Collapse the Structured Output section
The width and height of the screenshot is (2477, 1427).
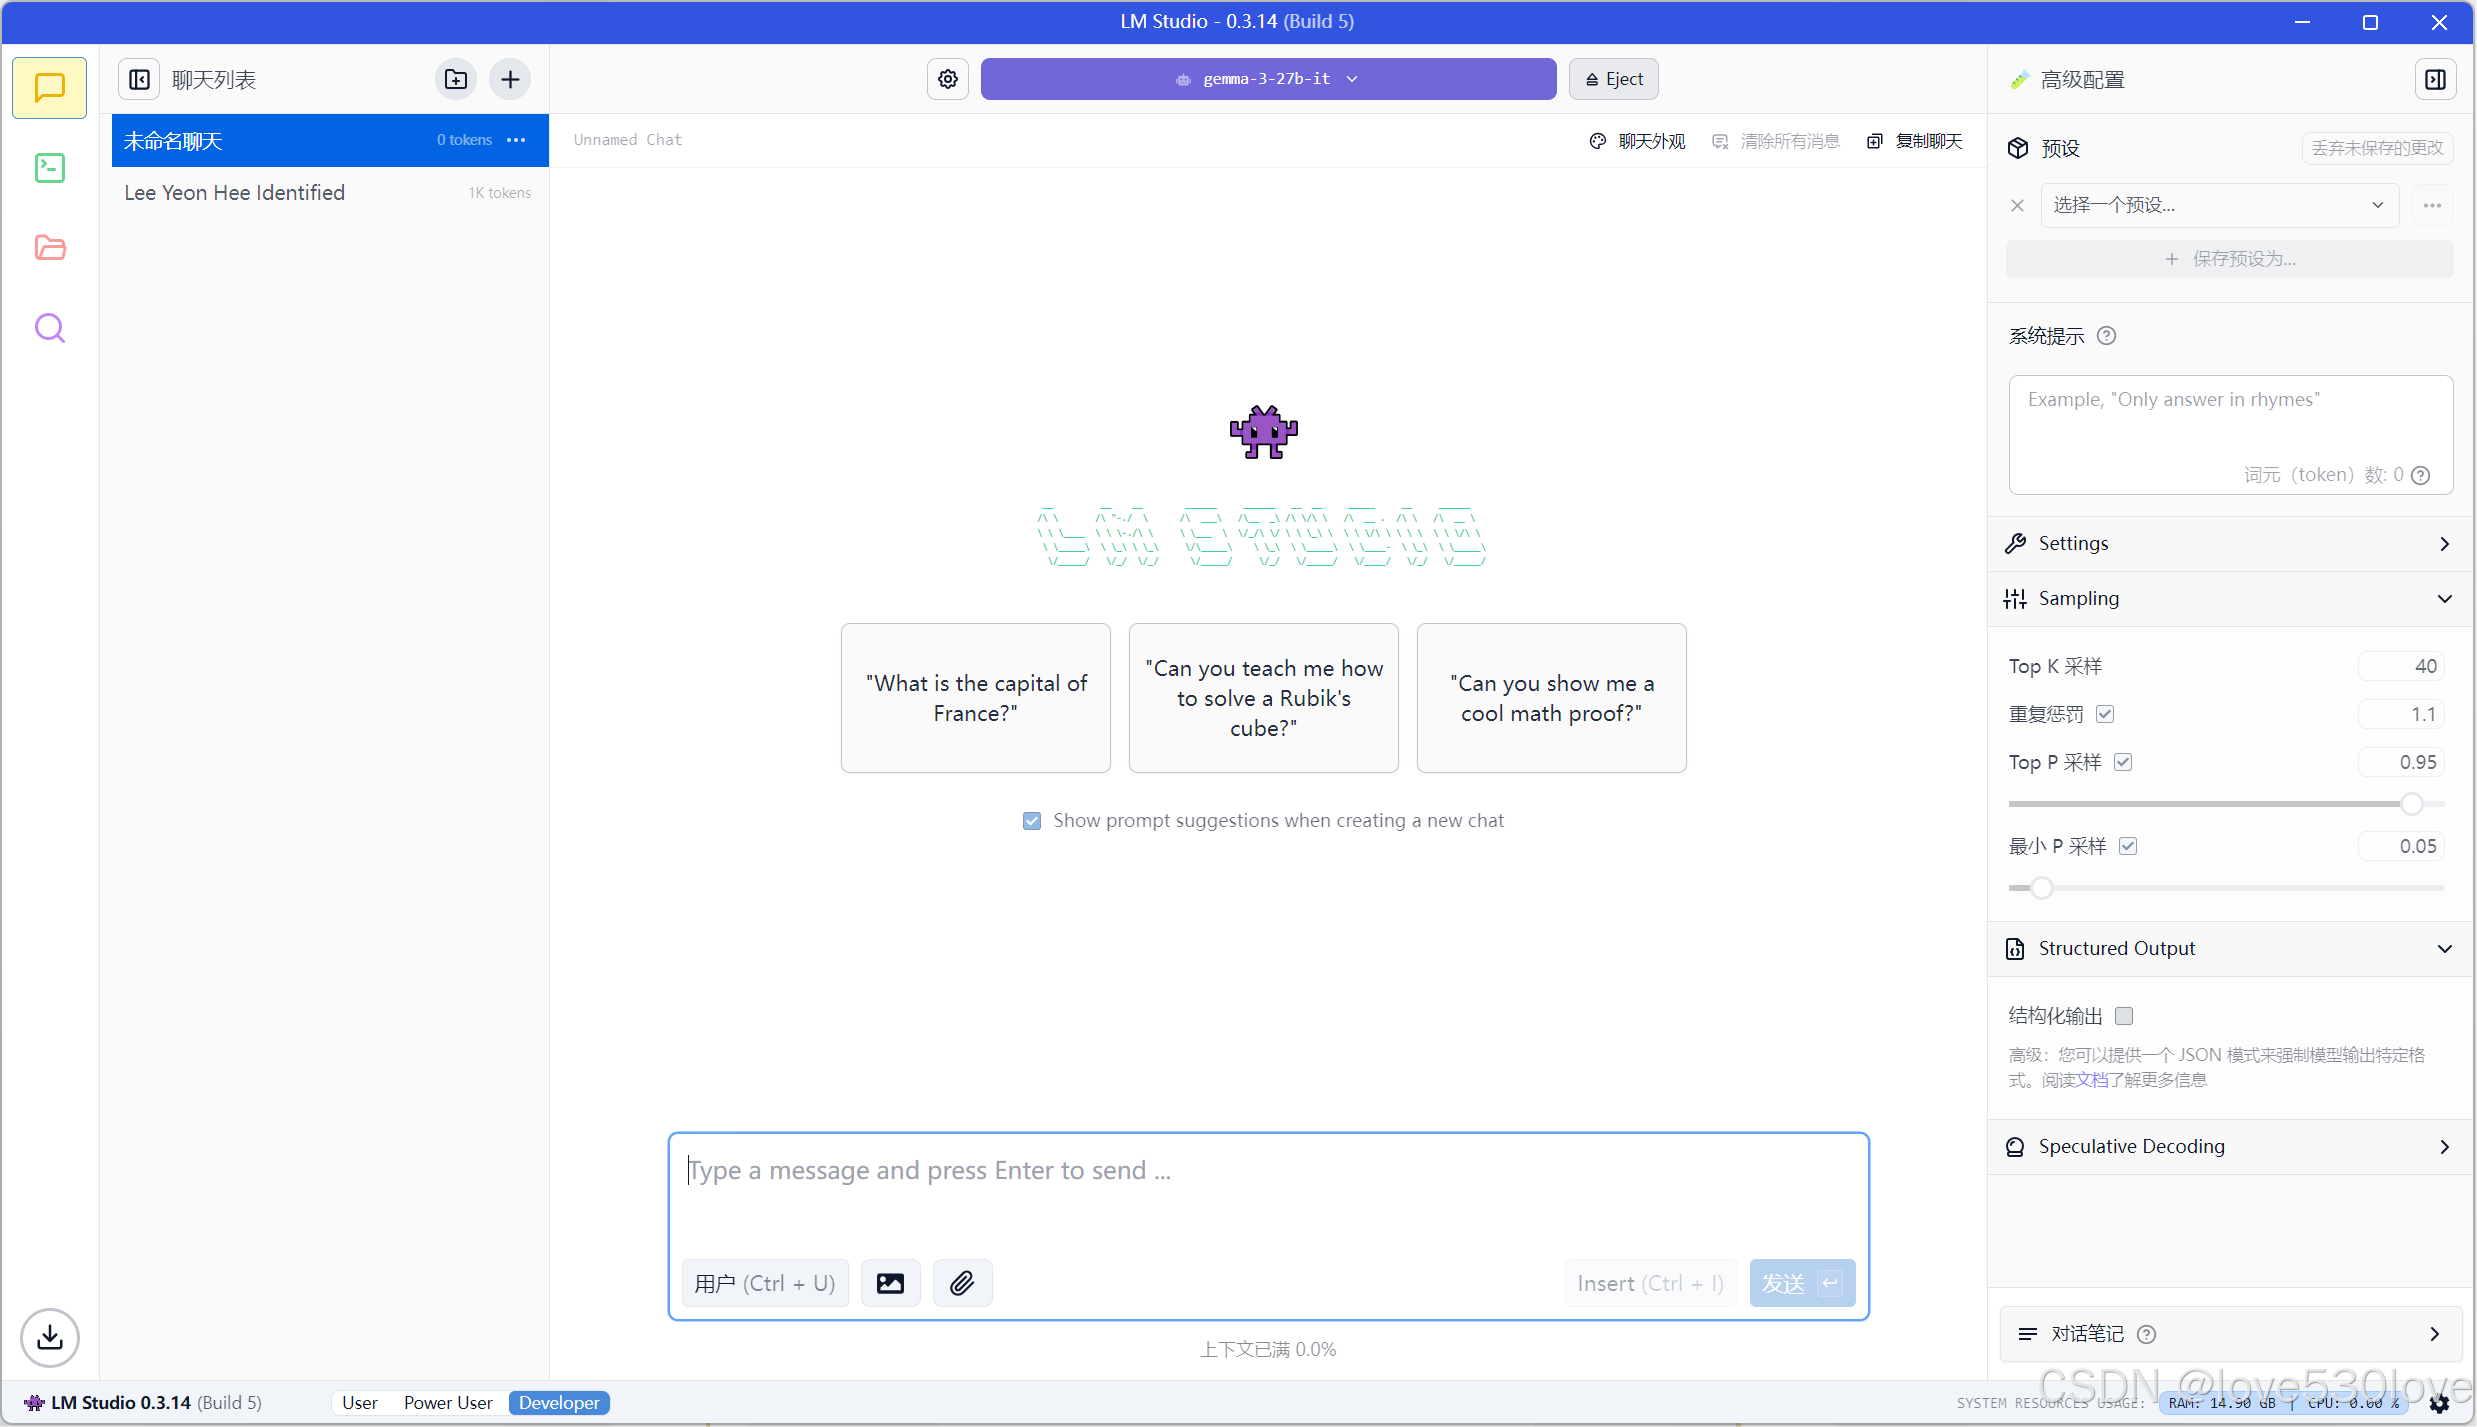pyautogui.click(x=2230, y=949)
